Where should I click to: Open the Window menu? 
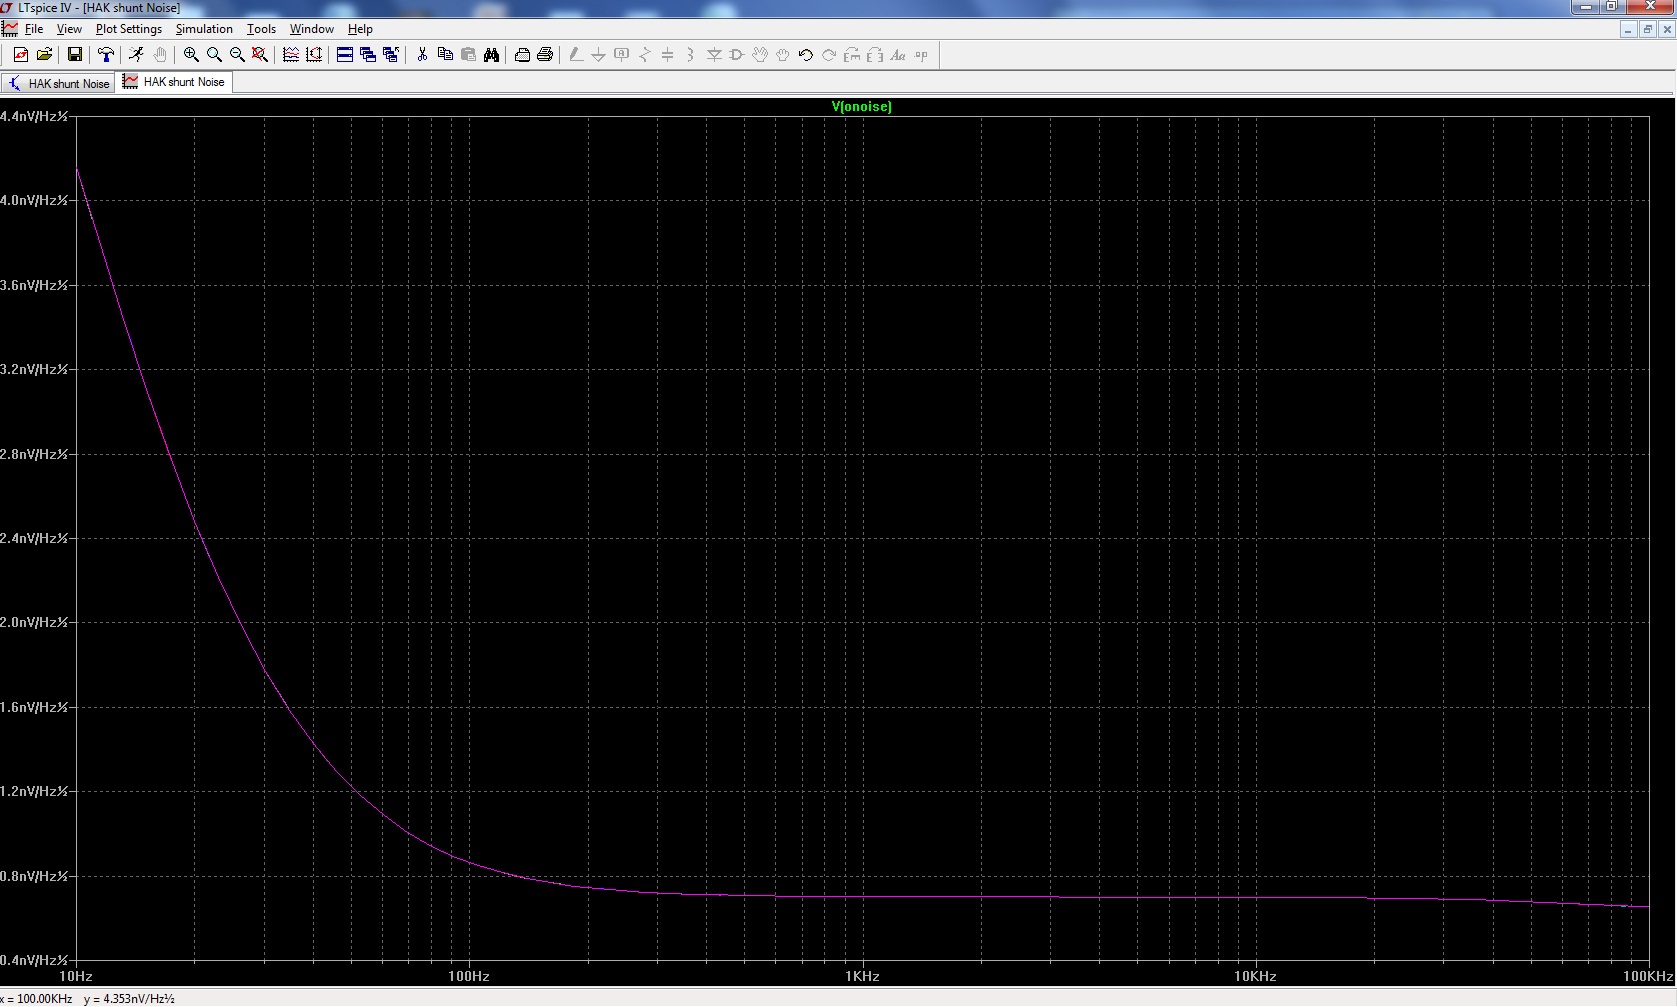[x=312, y=29]
